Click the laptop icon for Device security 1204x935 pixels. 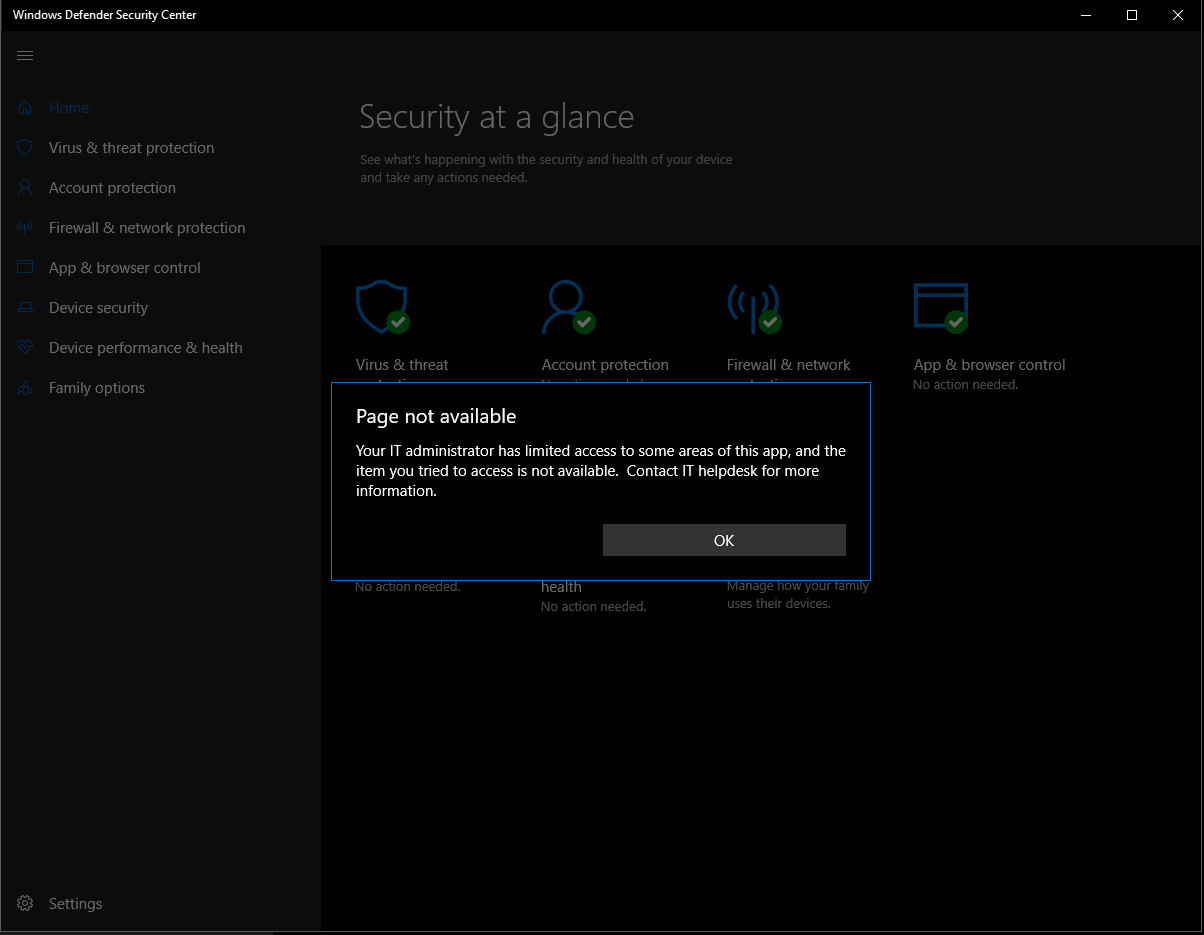pyautogui.click(x=25, y=308)
